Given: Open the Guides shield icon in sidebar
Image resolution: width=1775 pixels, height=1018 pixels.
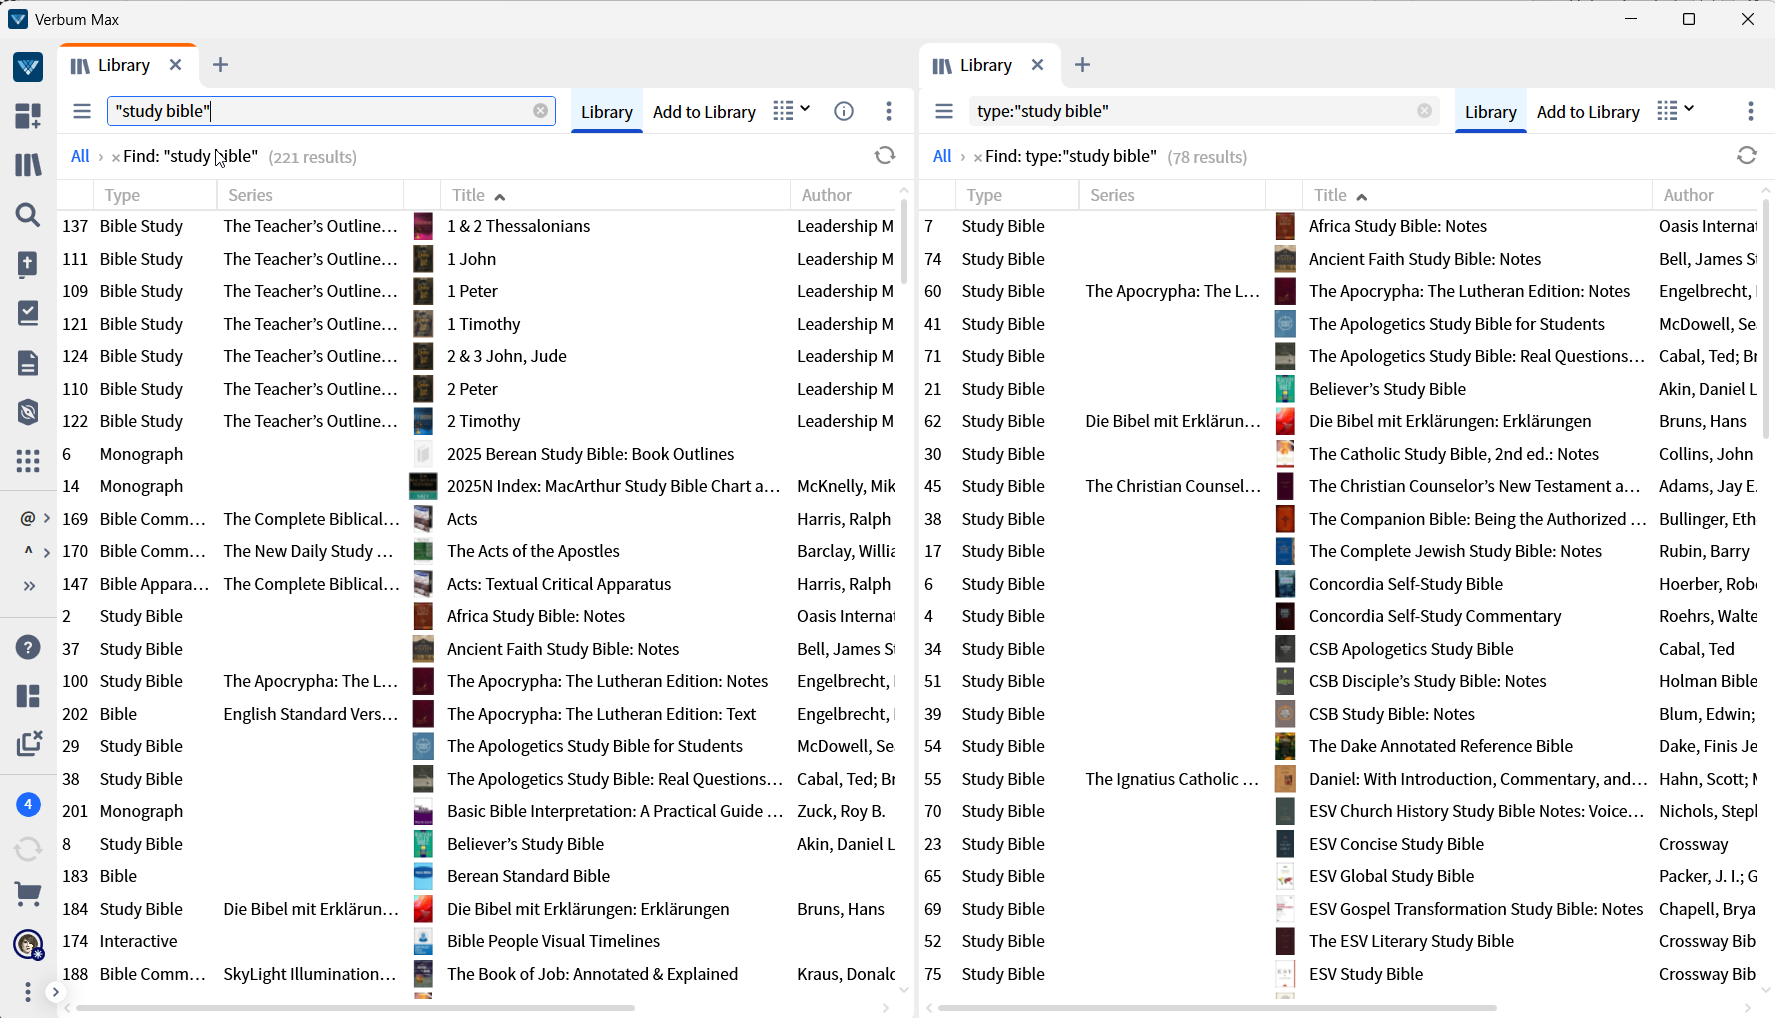Looking at the screenshot, I should pos(28,412).
